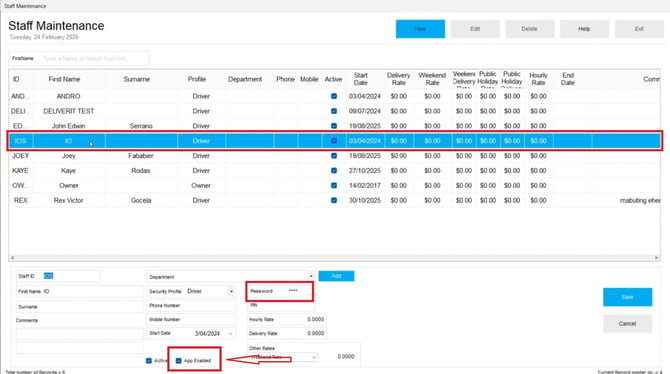Viewport: 670px width, 374px height.
Task: Select the Rex Victor Gocela row
Action: click(x=335, y=200)
